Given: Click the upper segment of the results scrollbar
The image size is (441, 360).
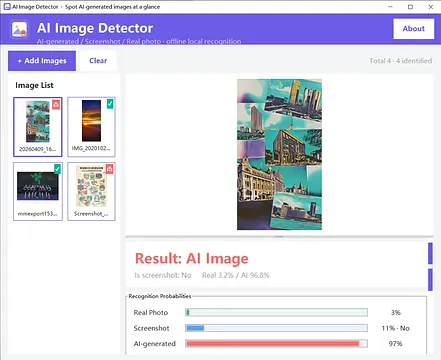Looking at the screenshot, I should point(430,253).
